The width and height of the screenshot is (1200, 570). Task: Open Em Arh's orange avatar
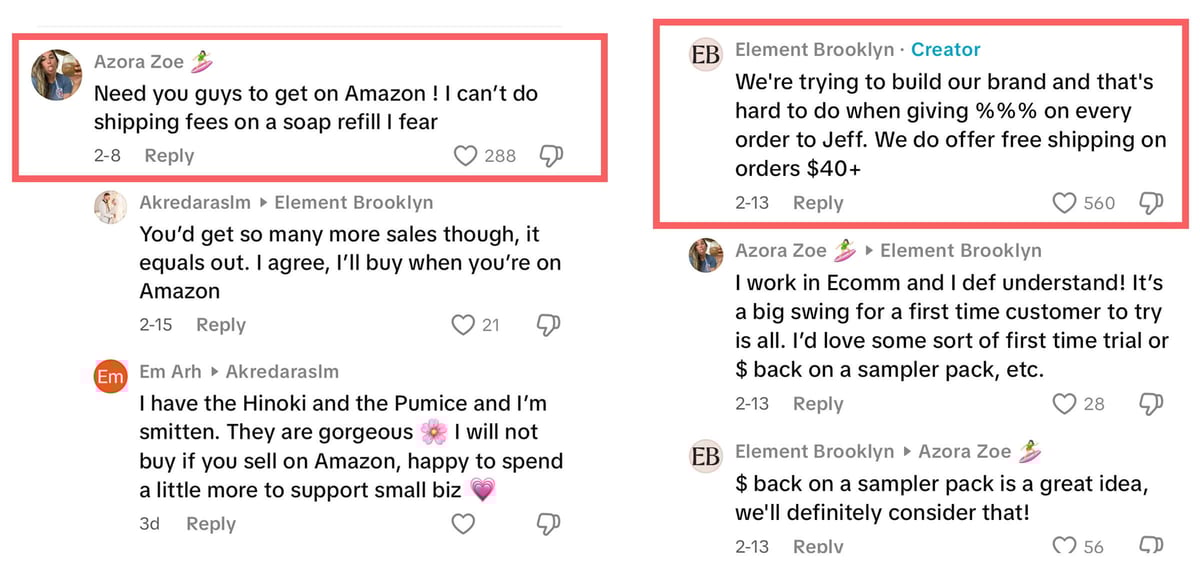pos(110,377)
